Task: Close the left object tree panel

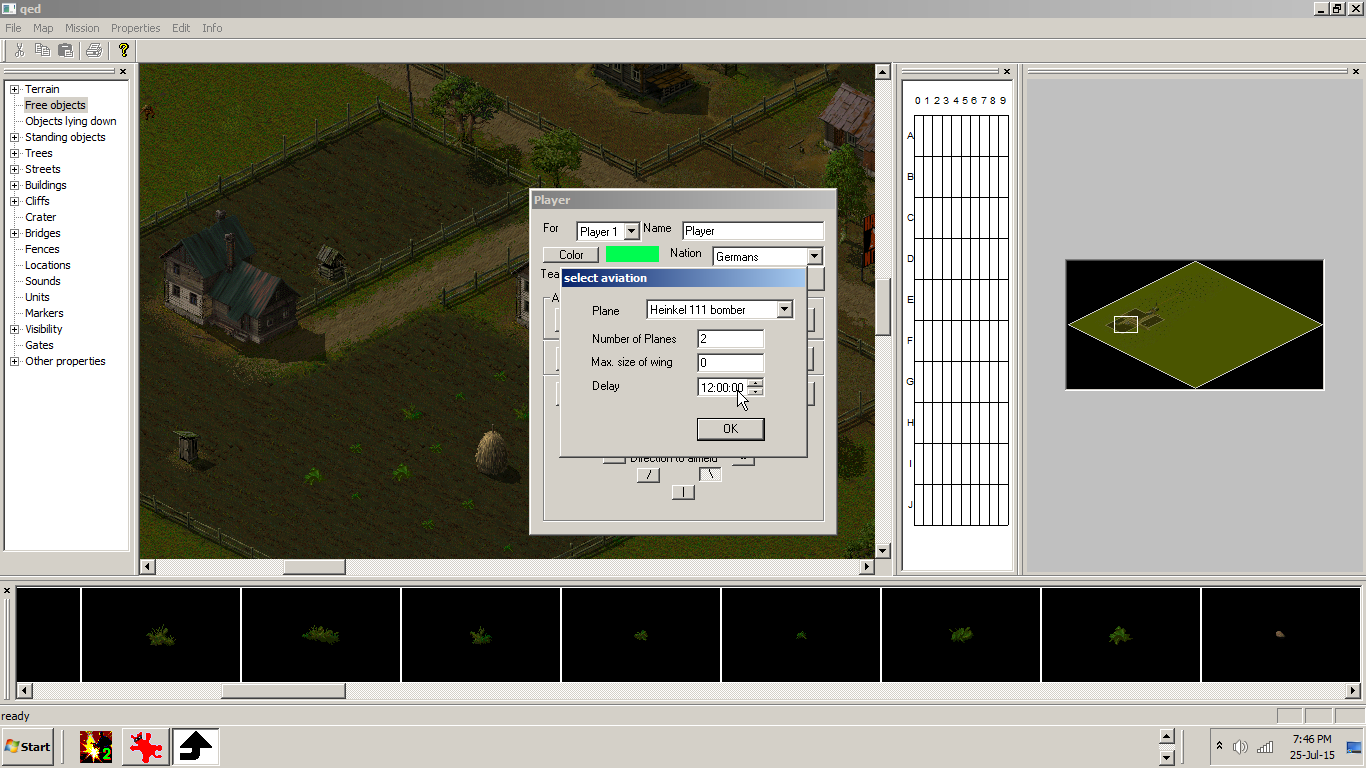Action: coord(123,72)
